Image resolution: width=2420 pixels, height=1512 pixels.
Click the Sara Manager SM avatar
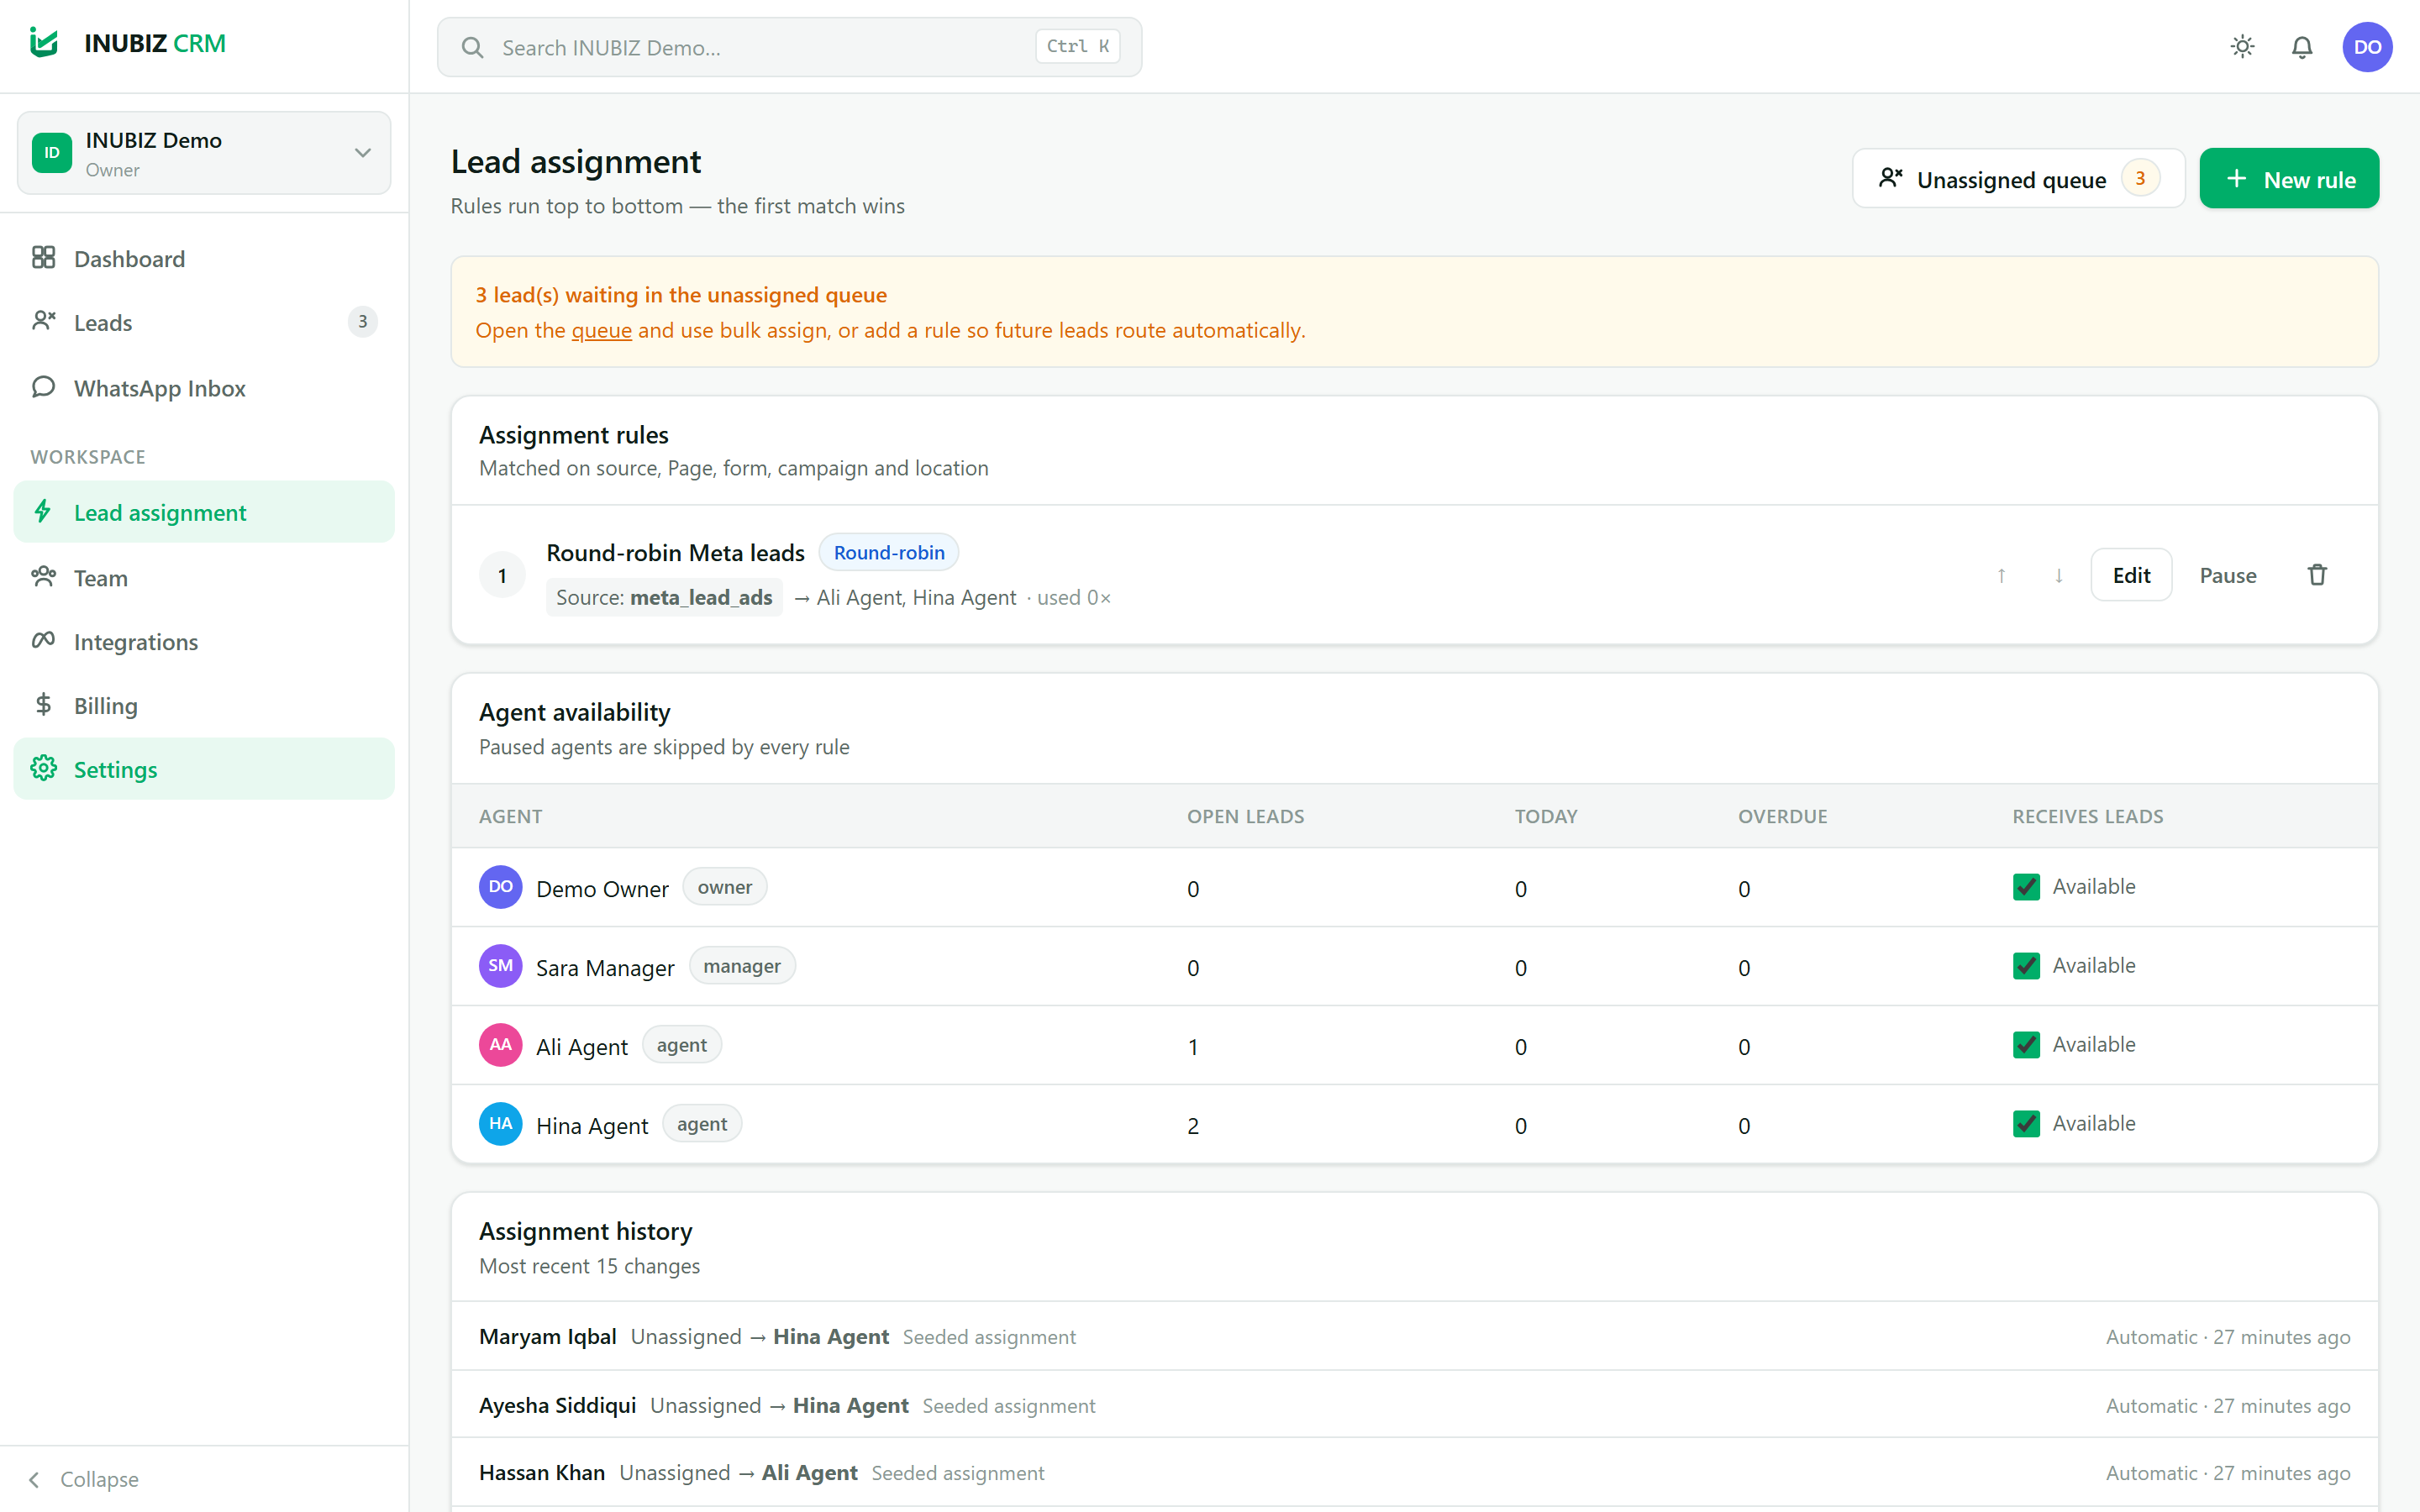point(501,966)
